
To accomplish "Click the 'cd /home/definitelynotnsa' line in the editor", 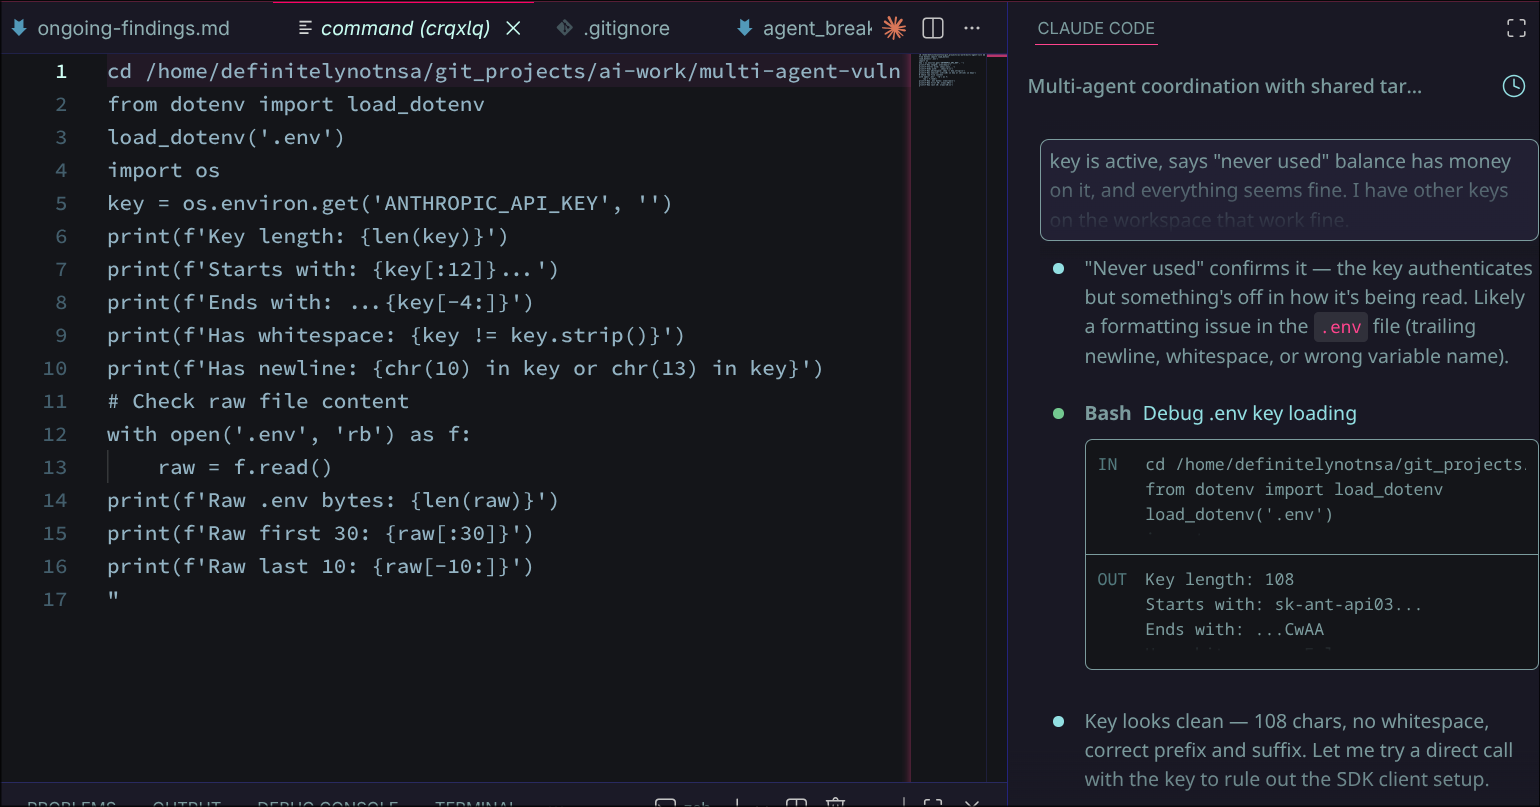I will [x=504, y=71].
